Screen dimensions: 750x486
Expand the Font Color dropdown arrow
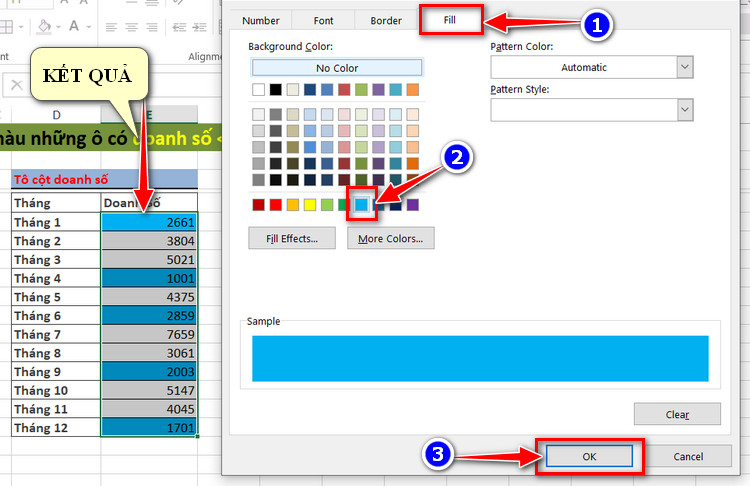coord(88,27)
